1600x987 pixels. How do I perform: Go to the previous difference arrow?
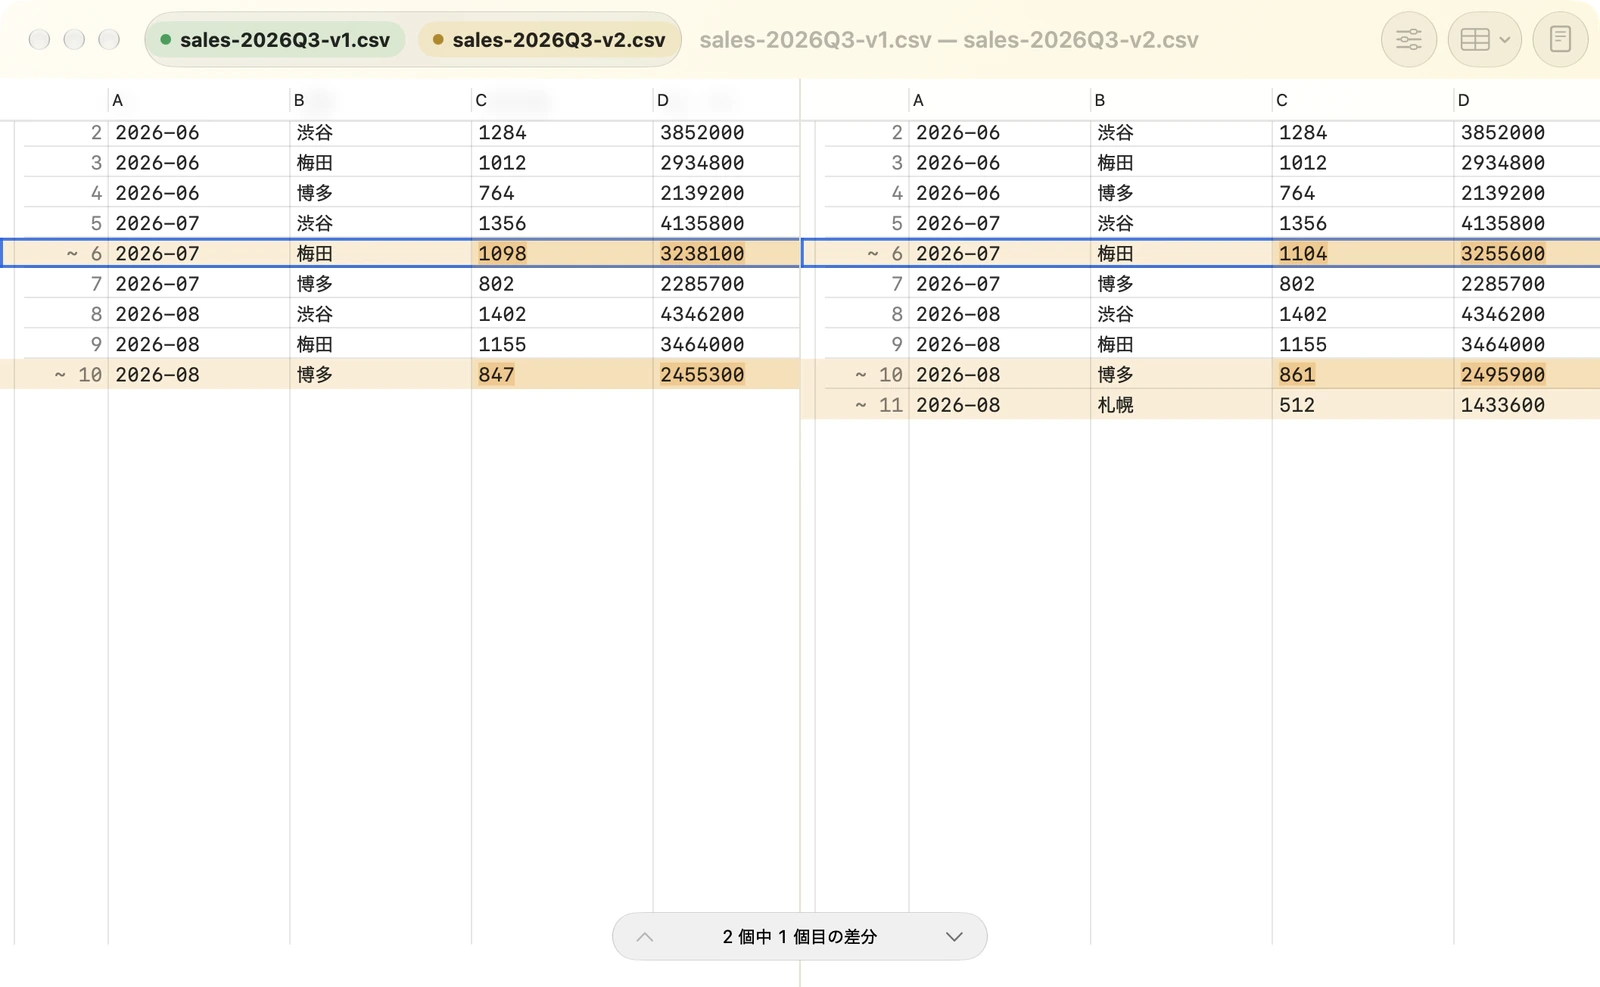645,937
